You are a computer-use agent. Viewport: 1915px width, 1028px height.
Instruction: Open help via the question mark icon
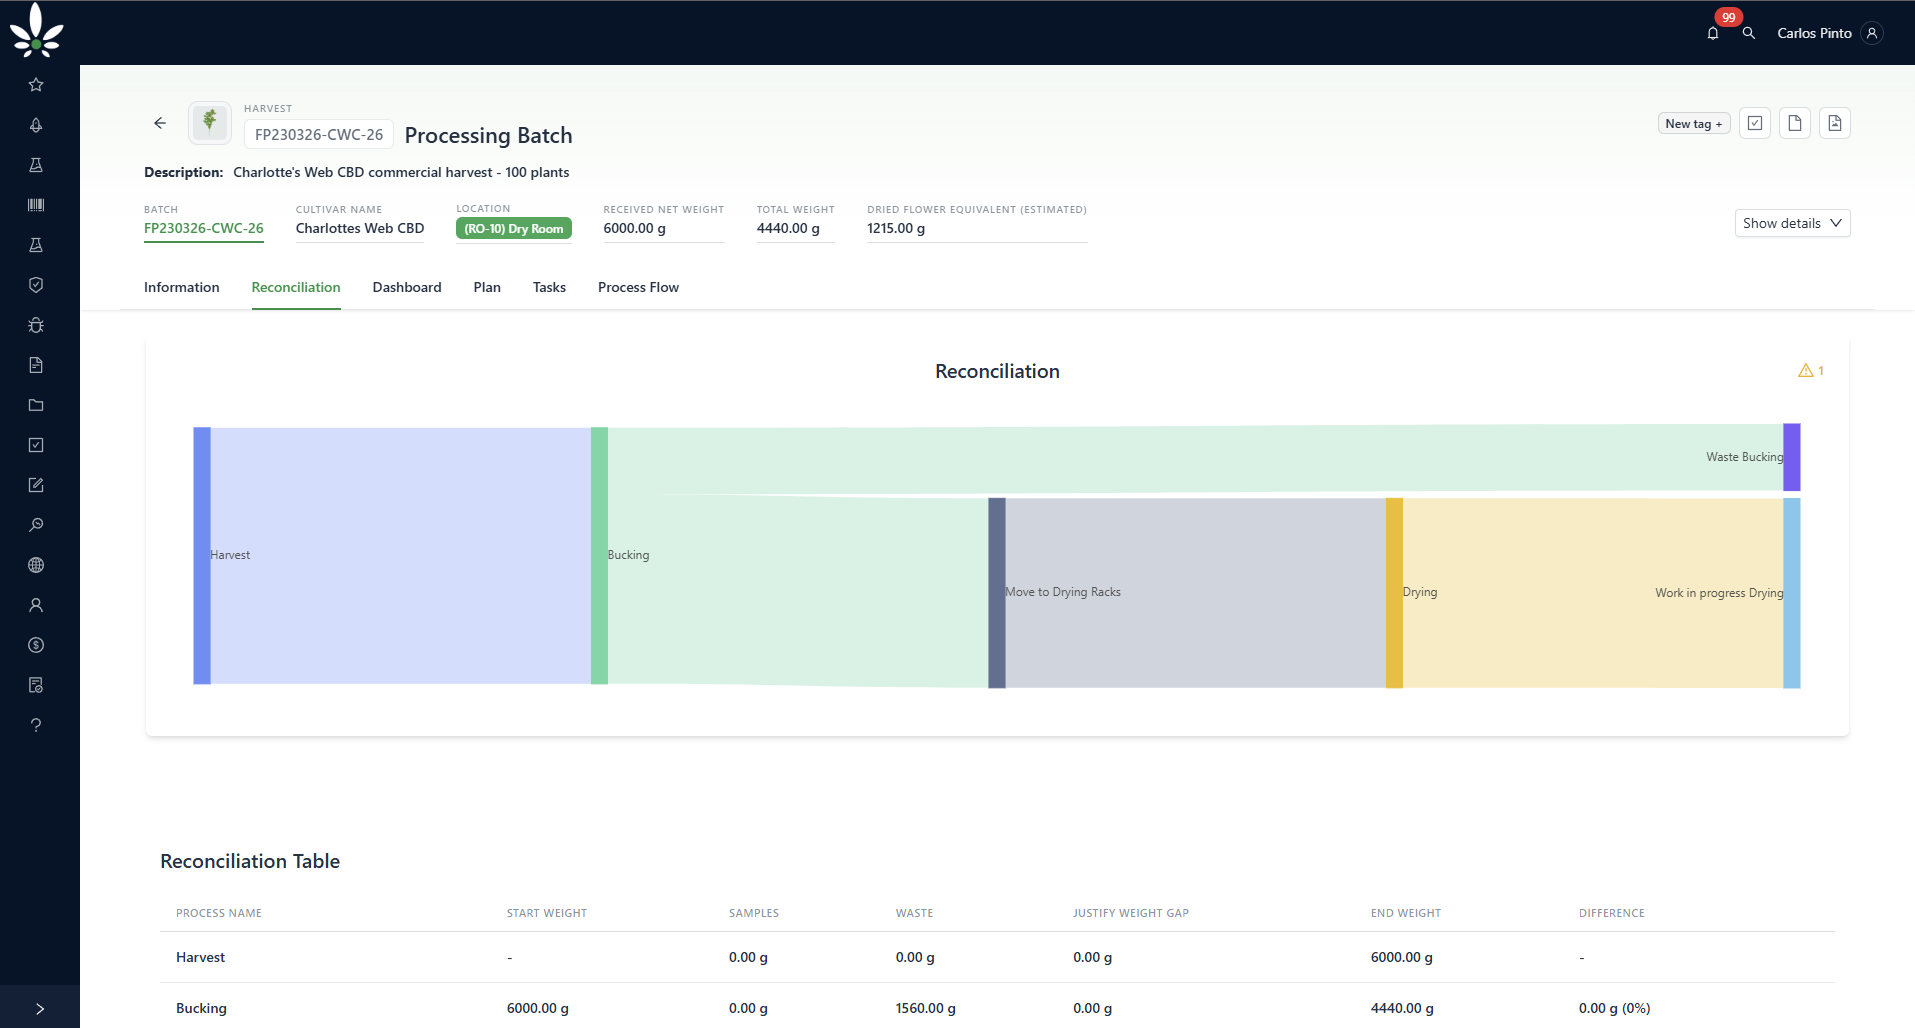point(36,725)
